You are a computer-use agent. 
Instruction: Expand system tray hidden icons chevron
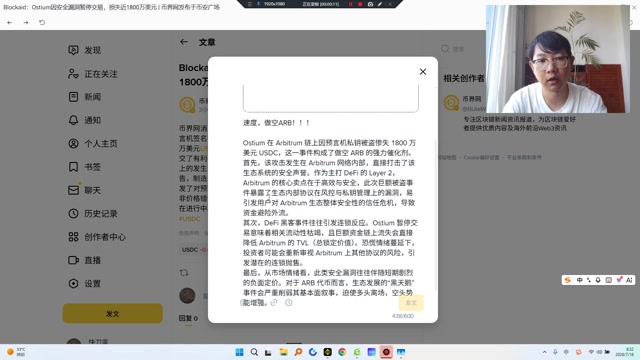click(x=544, y=352)
